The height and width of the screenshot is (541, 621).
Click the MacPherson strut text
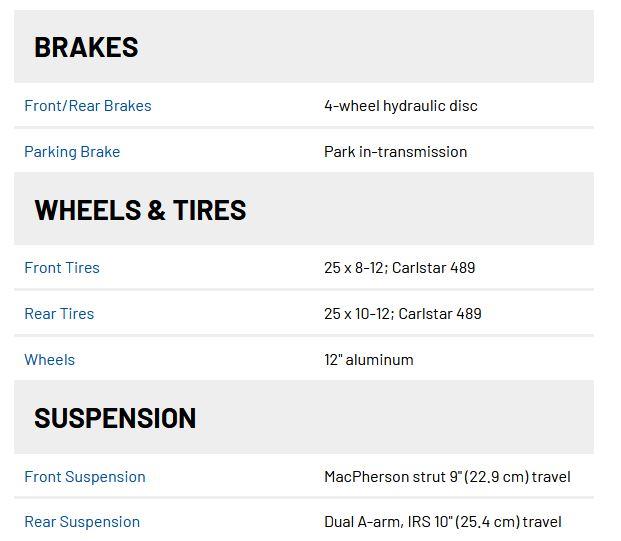382,477
